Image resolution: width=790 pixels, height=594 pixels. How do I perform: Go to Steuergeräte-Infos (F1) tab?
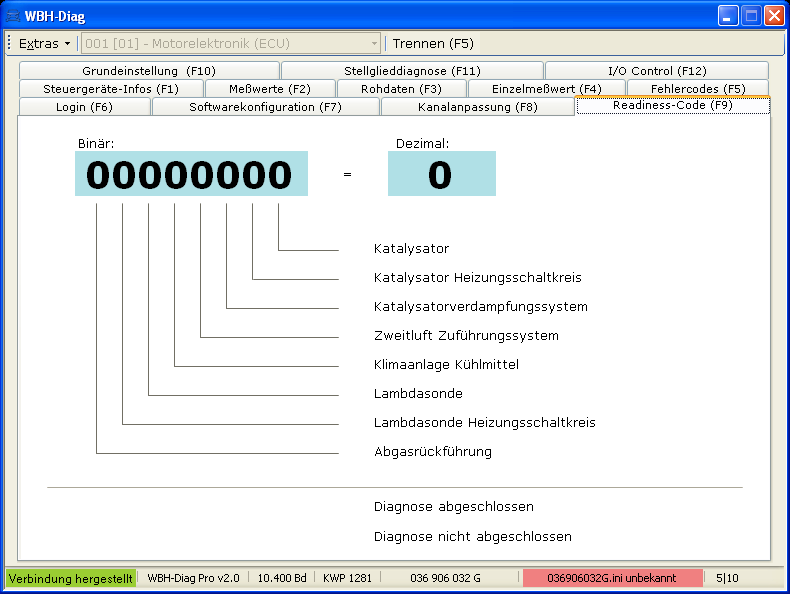[111, 89]
